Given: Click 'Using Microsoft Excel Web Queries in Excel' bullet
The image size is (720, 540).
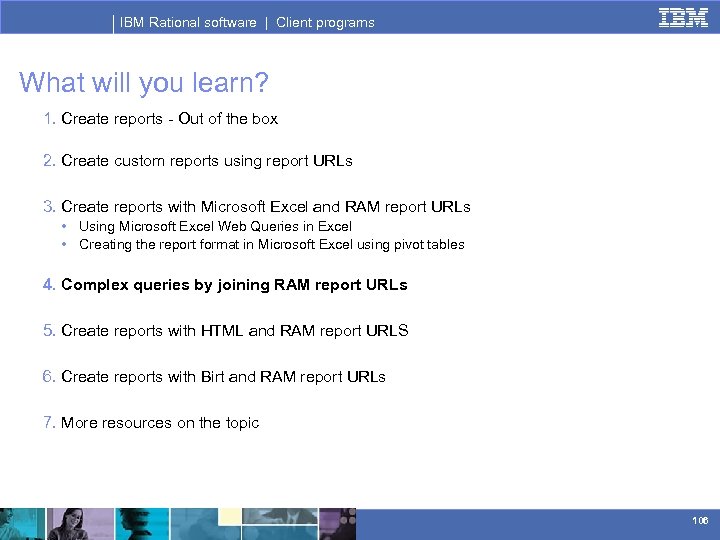Looking at the screenshot, I should (215, 226).
